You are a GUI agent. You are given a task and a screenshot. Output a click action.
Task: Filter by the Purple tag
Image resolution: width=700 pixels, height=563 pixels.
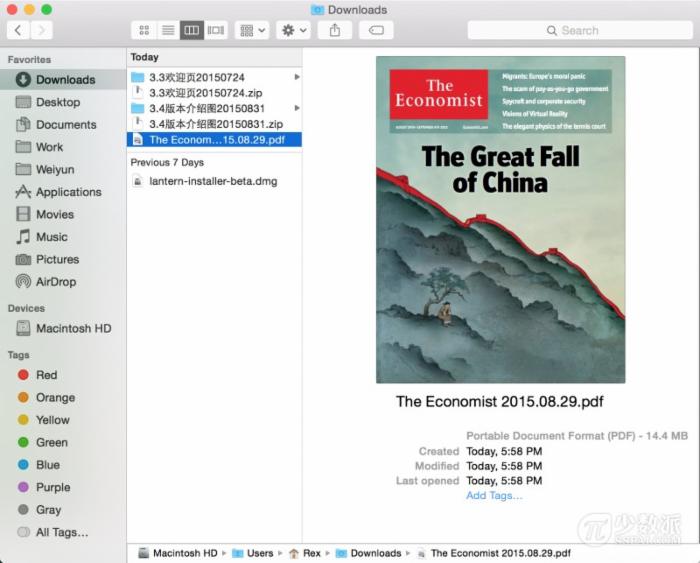(x=63, y=488)
